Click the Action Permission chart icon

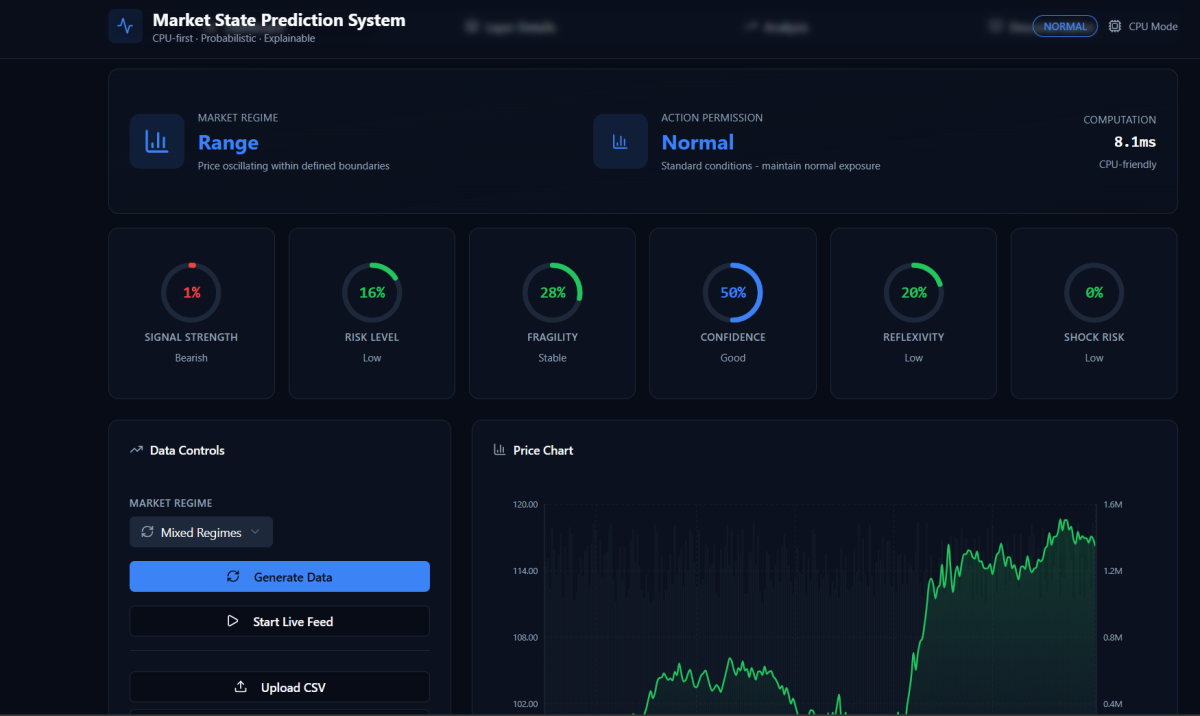pos(620,142)
